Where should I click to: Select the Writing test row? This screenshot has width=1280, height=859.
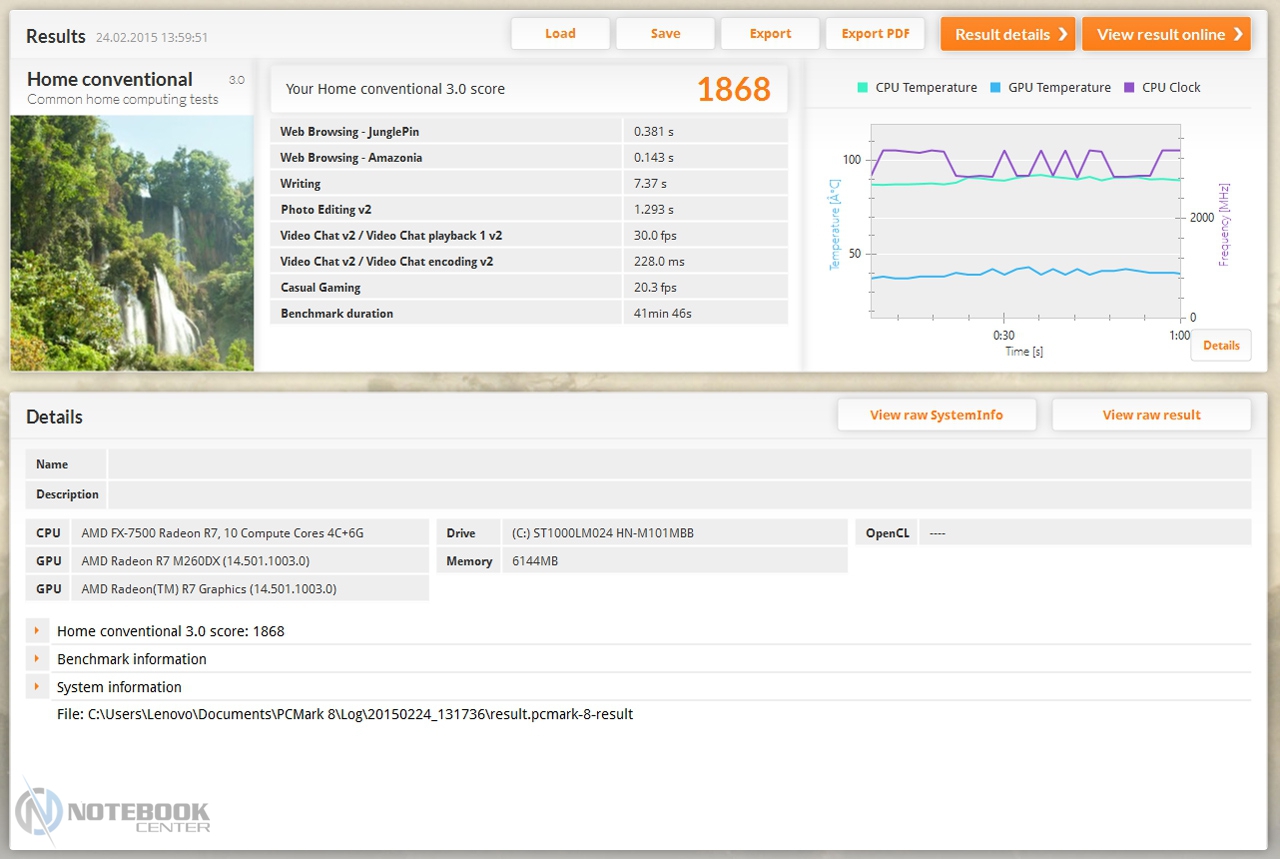[x=529, y=183]
